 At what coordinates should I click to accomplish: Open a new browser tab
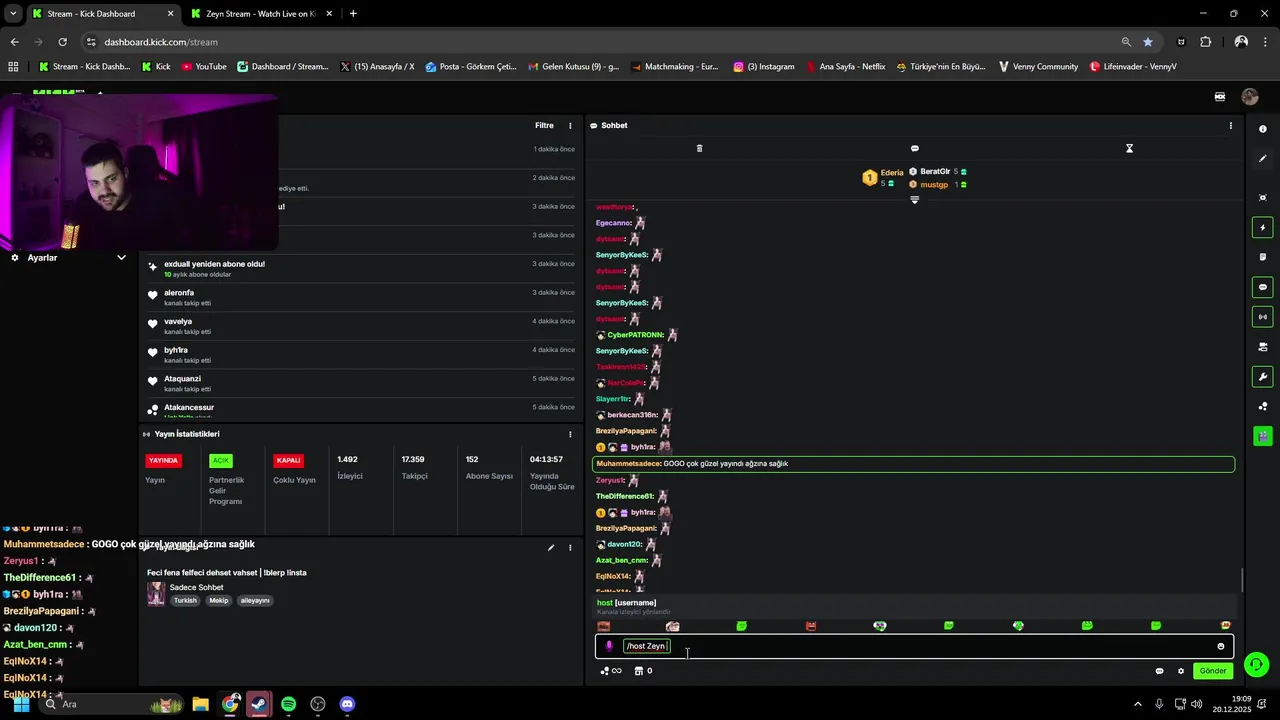[x=353, y=14]
